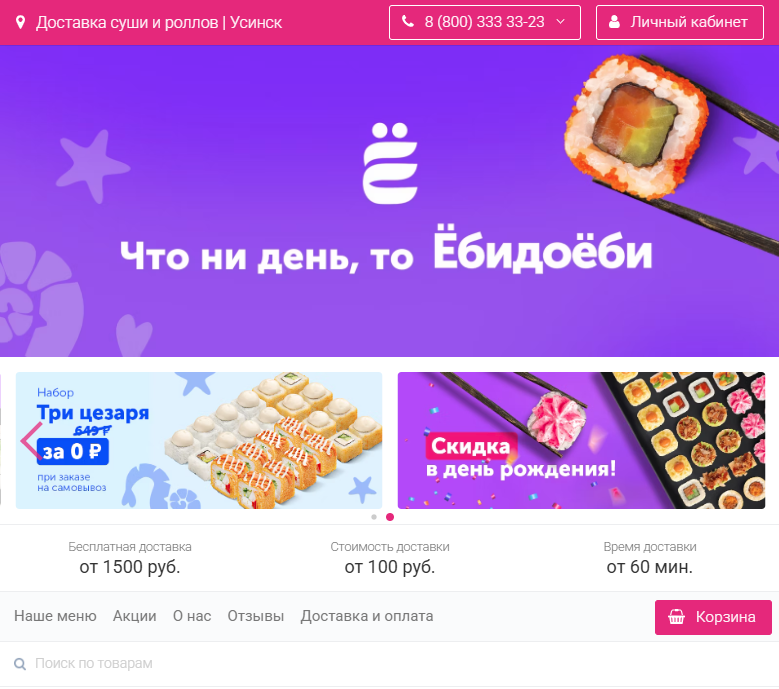Open the Три цезаря promo banner
The width and height of the screenshot is (779, 689).
click(199, 440)
